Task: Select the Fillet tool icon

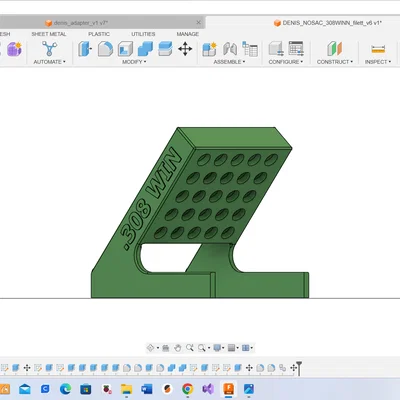Action: [105, 49]
